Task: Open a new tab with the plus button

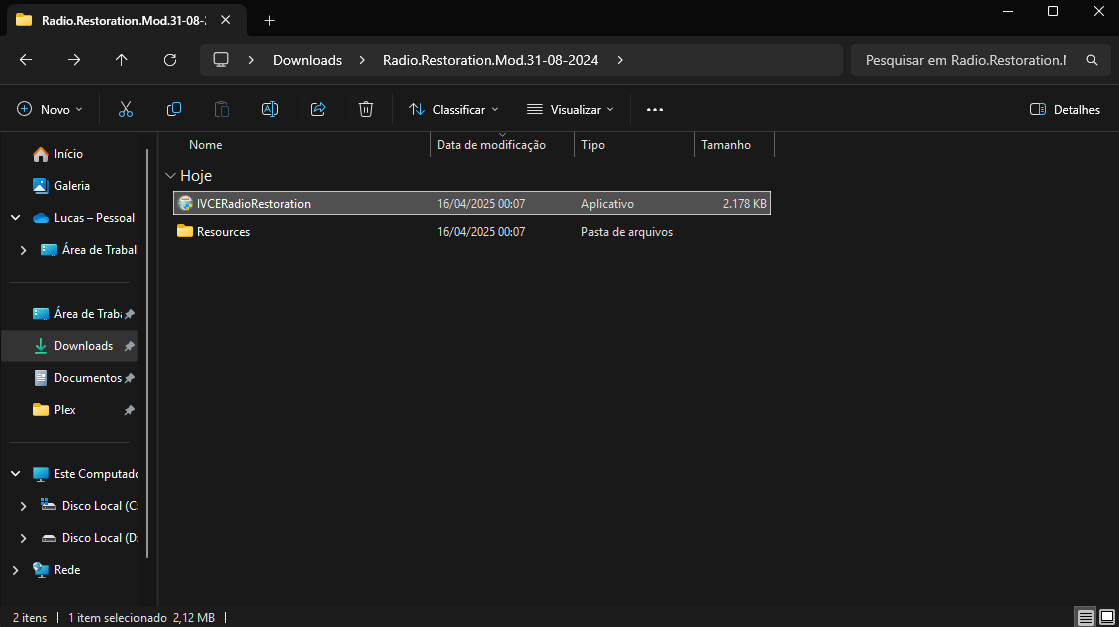Action: coord(269,21)
